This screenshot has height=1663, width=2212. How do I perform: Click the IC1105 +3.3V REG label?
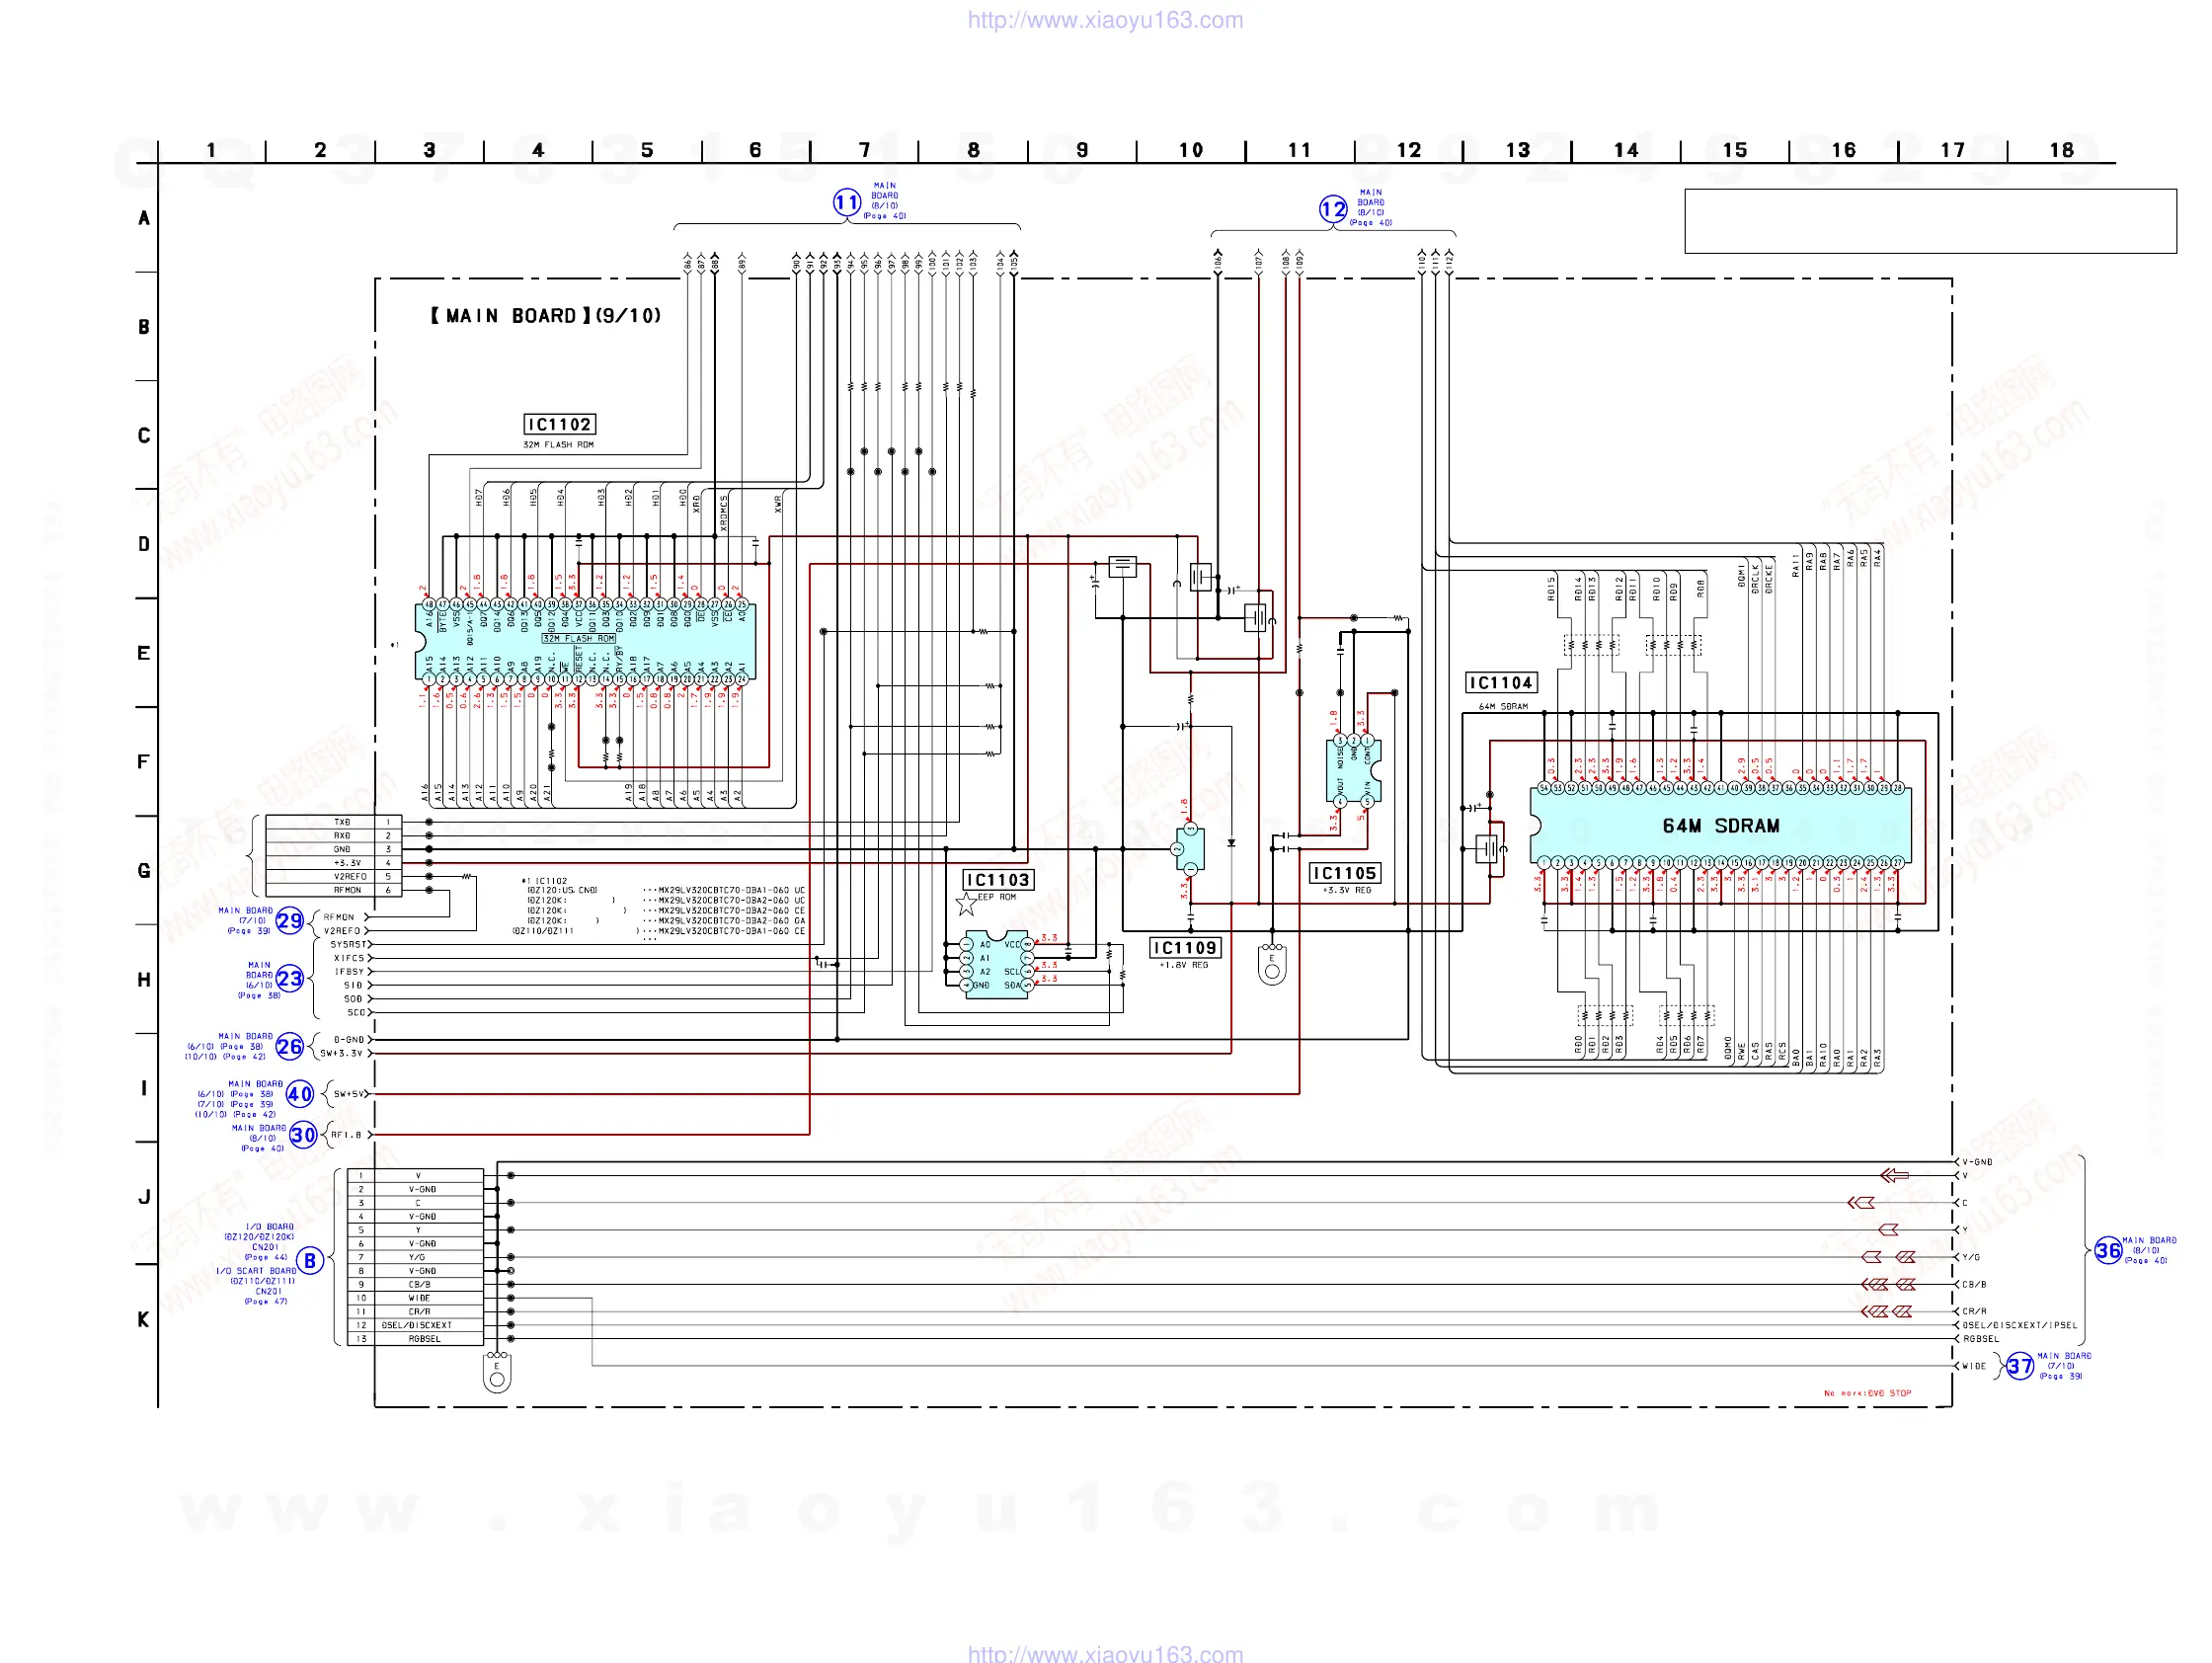coord(1345,874)
